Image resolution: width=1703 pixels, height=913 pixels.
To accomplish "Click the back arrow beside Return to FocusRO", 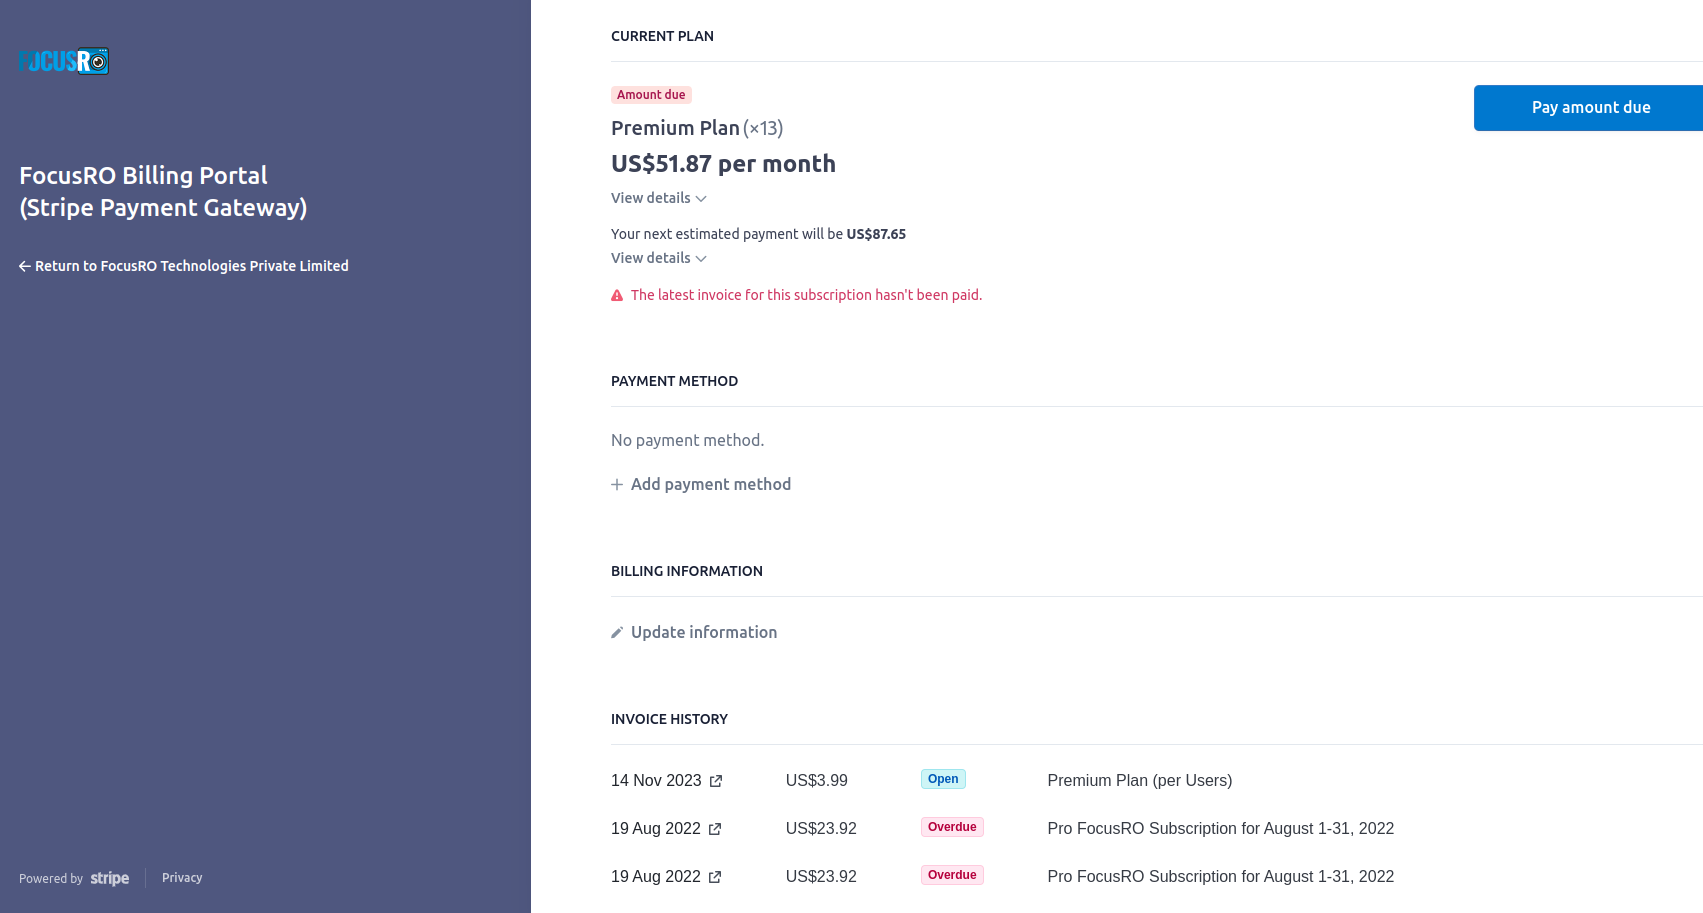I will click(25, 266).
